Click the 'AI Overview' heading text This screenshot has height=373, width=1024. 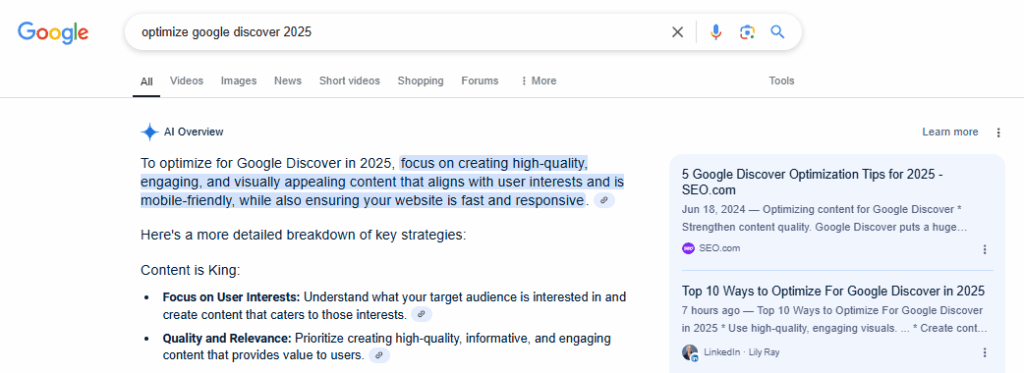[x=193, y=132]
